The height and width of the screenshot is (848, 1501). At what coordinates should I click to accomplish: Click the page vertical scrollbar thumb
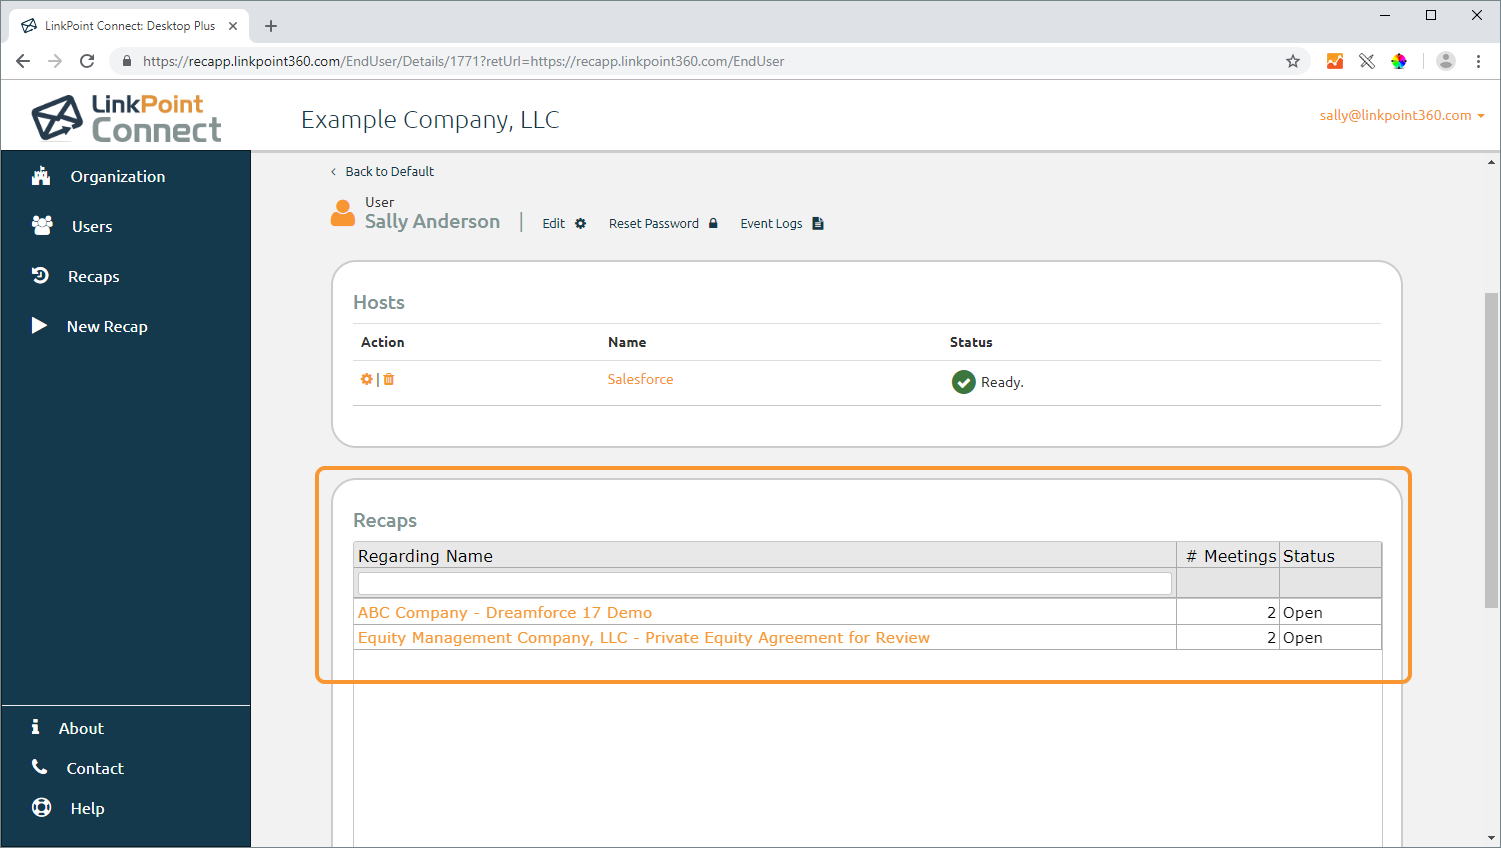click(x=1492, y=450)
